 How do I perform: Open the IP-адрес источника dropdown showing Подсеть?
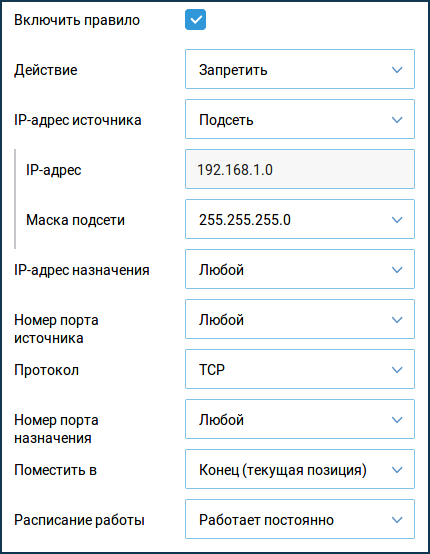[x=300, y=119]
